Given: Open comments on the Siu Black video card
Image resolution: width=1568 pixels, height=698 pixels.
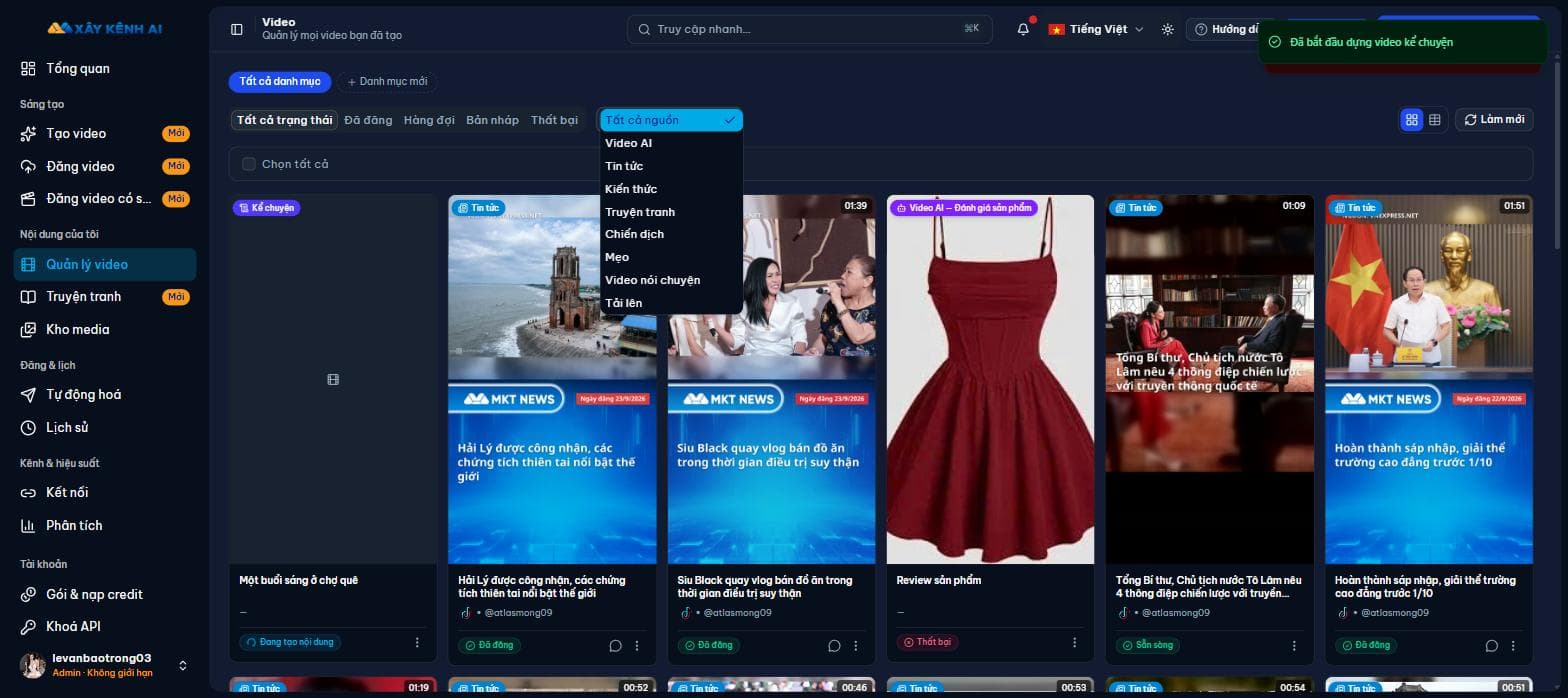Looking at the screenshot, I should click(x=834, y=645).
